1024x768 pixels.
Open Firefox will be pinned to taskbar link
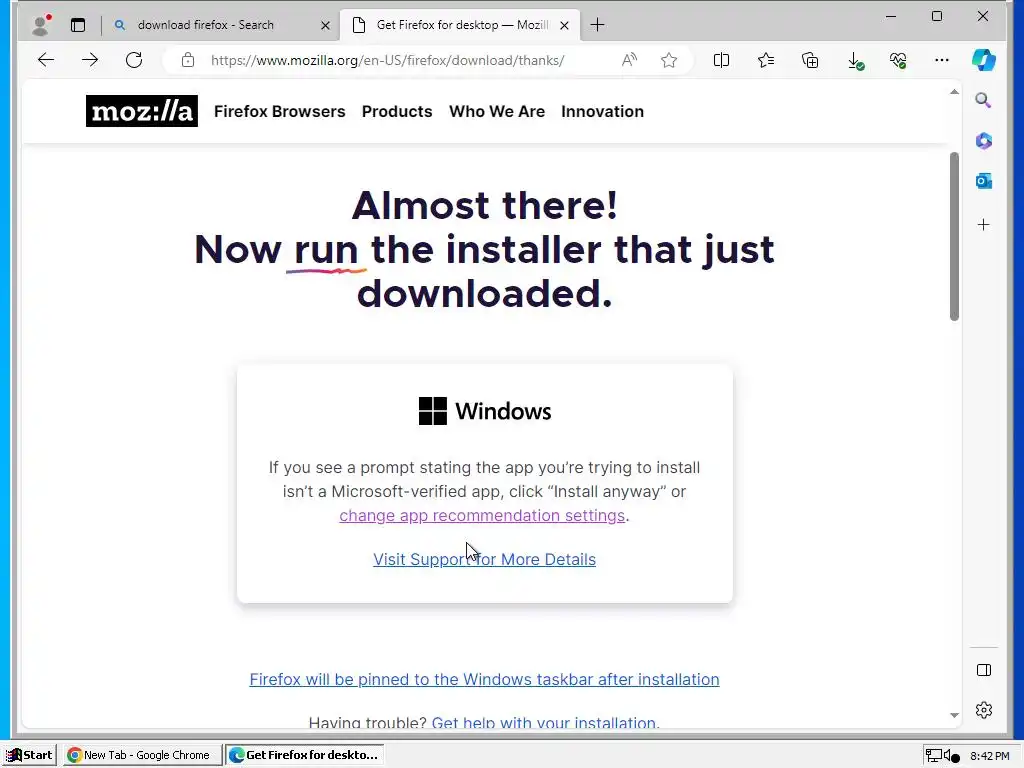tap(484, 679)
